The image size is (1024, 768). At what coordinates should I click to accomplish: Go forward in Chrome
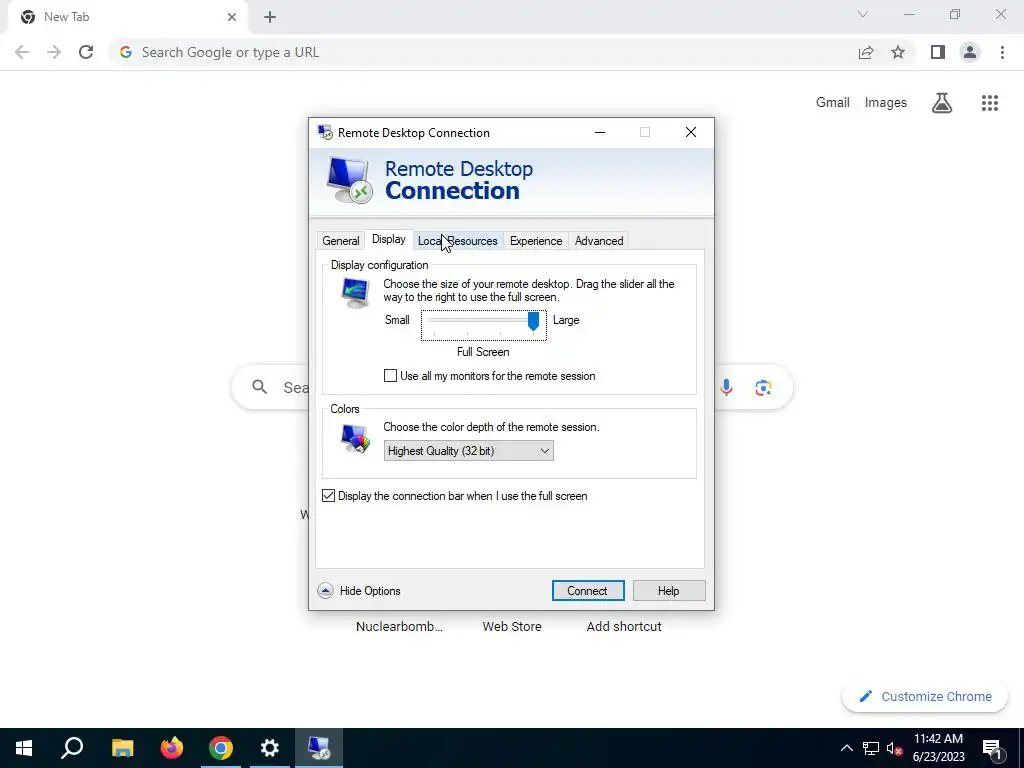click(54, 52)
